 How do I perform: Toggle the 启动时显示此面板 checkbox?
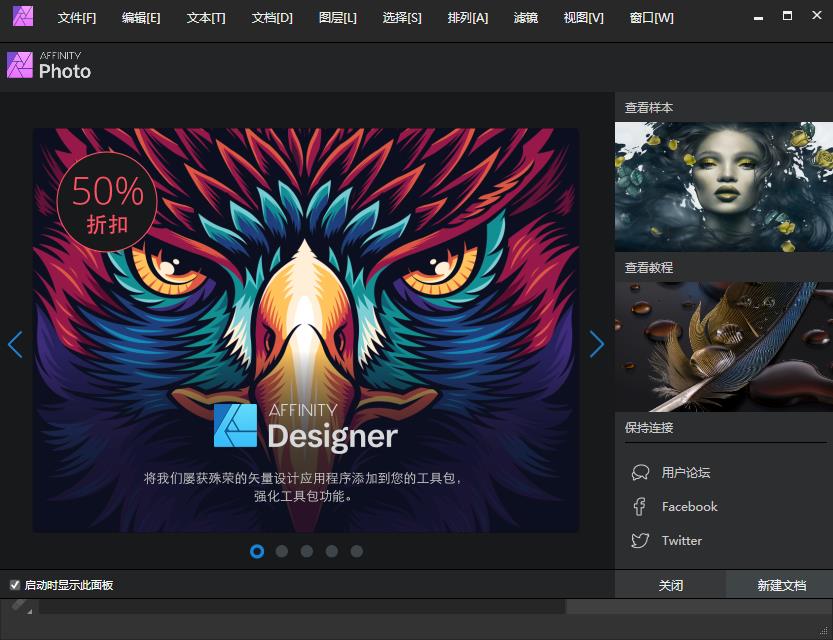pyautogui.click(x=14, y=584)
